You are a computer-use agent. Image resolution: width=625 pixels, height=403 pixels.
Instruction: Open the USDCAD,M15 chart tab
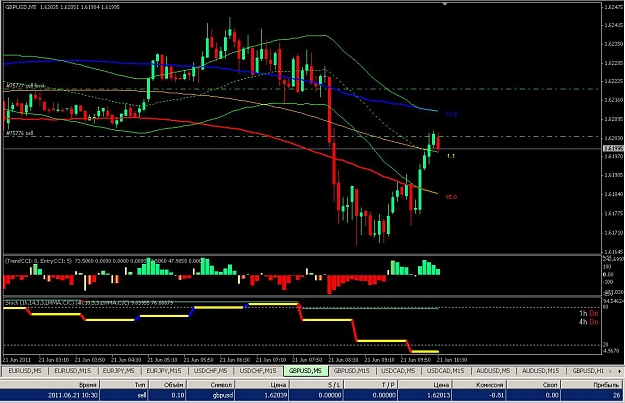(x=446, y=371)
